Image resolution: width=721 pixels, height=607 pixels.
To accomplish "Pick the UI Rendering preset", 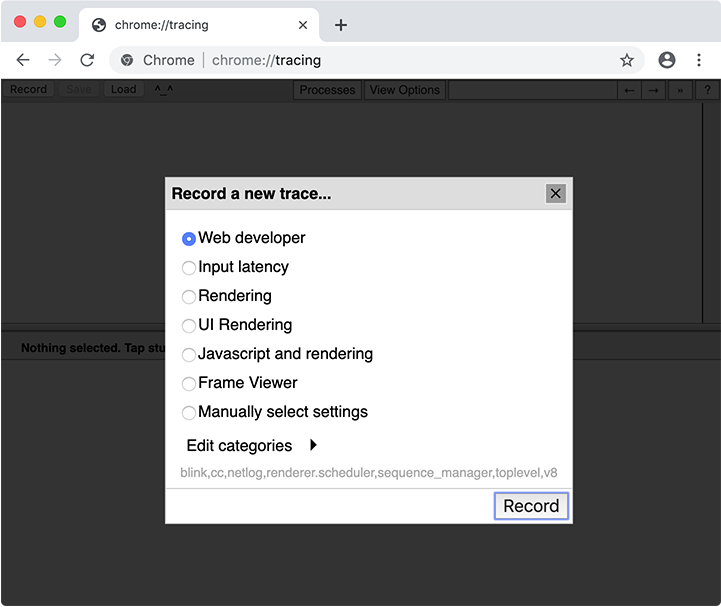I will pyautogui.click(x=189, y=326).
